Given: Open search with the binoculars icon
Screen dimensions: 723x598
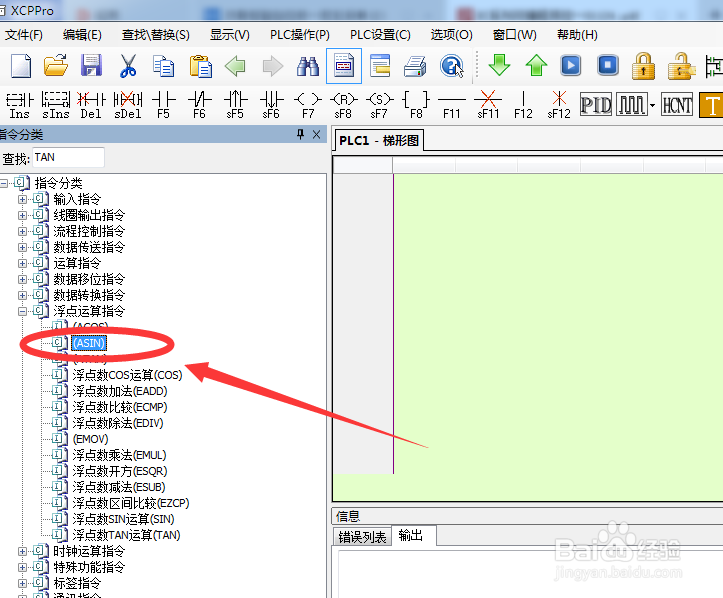Looking at the screenshot, I should click(308, 66).
